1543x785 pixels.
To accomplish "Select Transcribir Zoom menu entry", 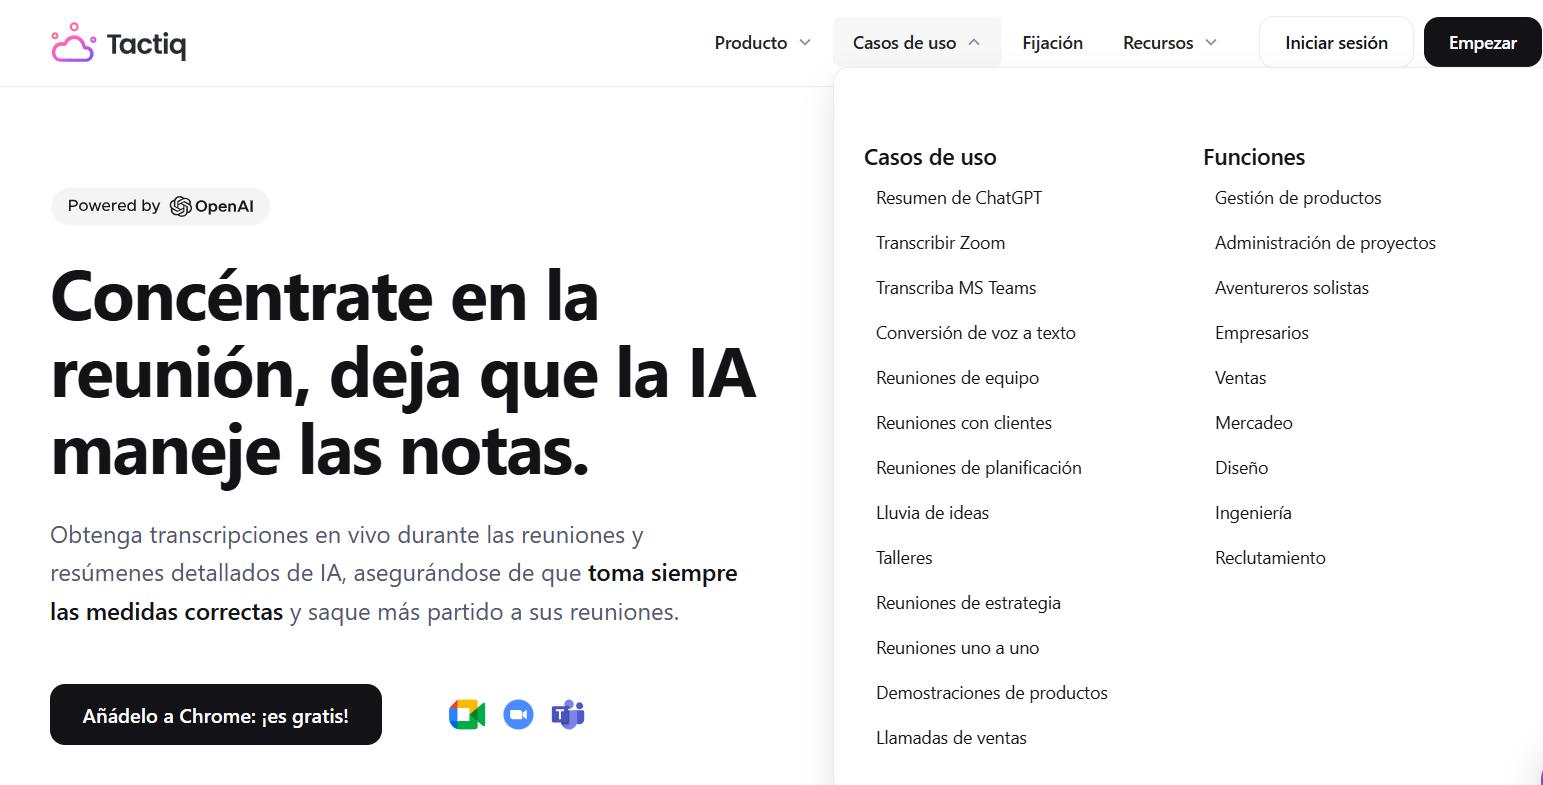I will coord(940,243).
